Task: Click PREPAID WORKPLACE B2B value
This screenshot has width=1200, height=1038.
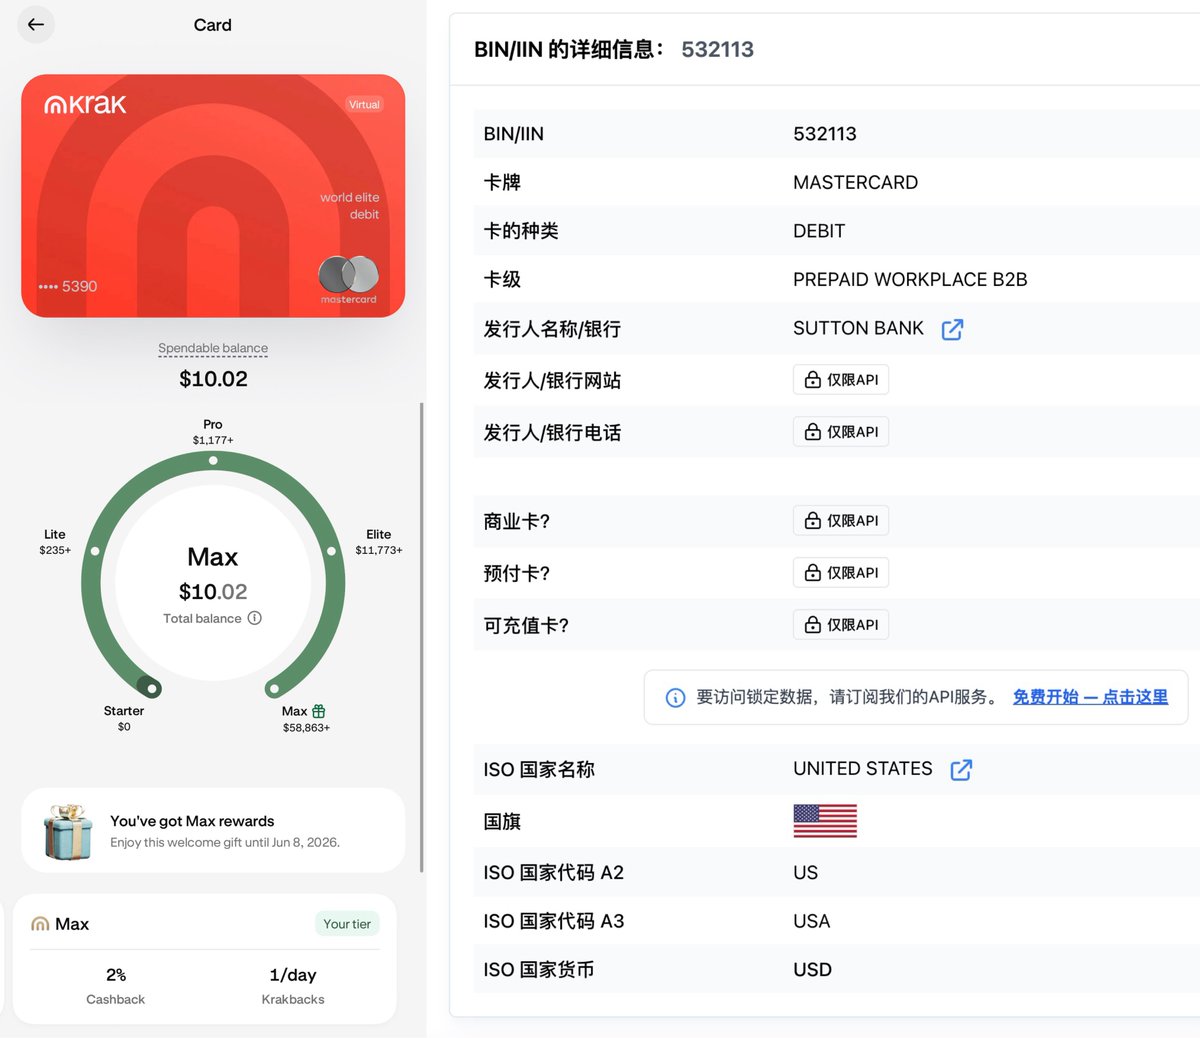Action: pos(910,280)
